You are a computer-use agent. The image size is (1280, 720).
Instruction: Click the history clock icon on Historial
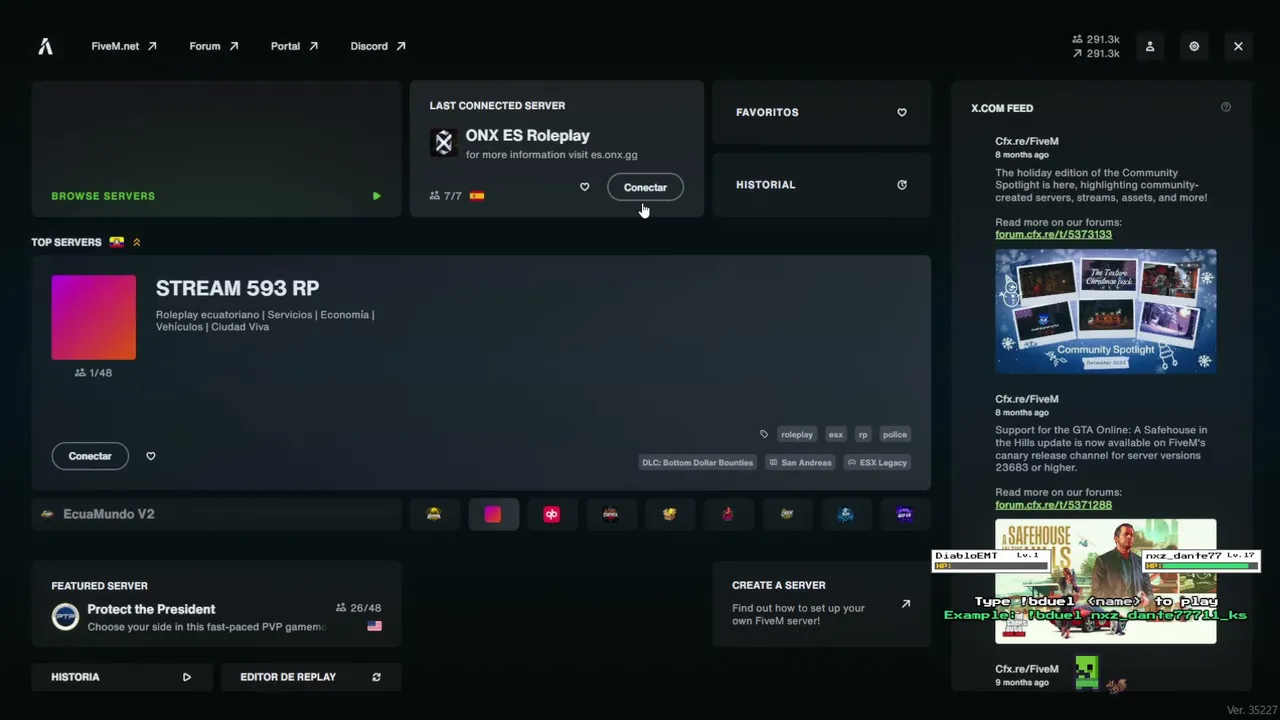click(x=902, y=185)
